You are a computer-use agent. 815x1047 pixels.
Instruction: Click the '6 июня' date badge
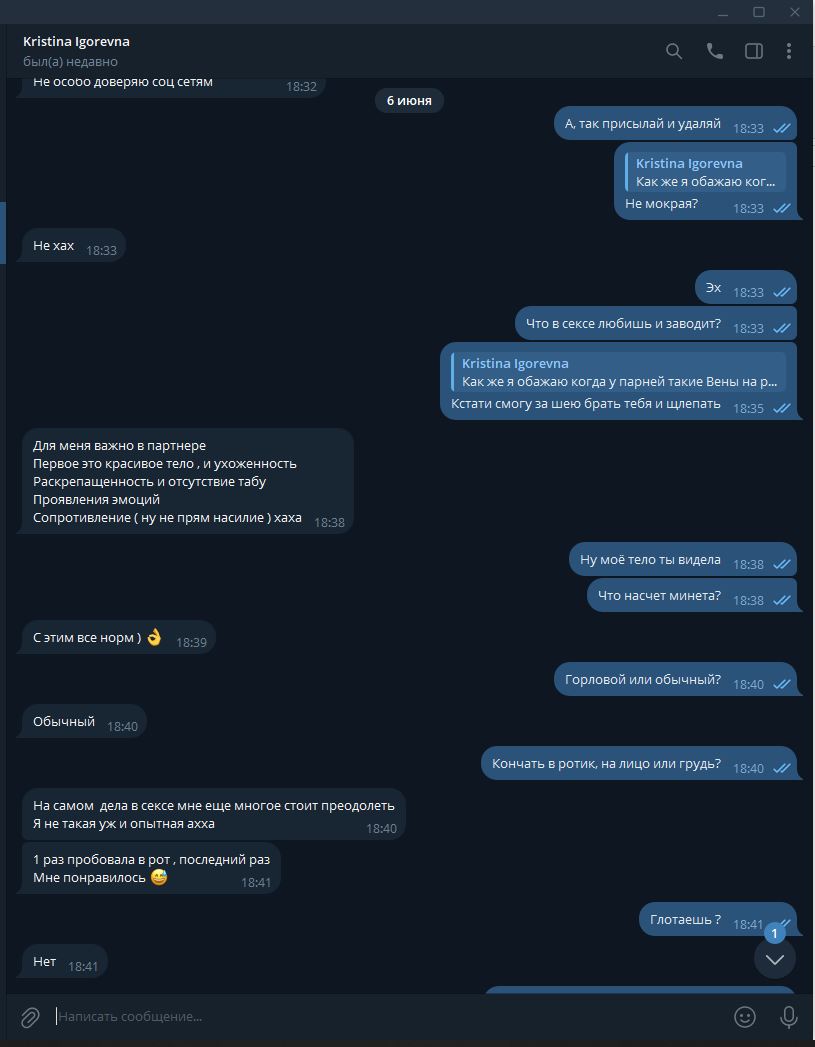click(409, 101)
